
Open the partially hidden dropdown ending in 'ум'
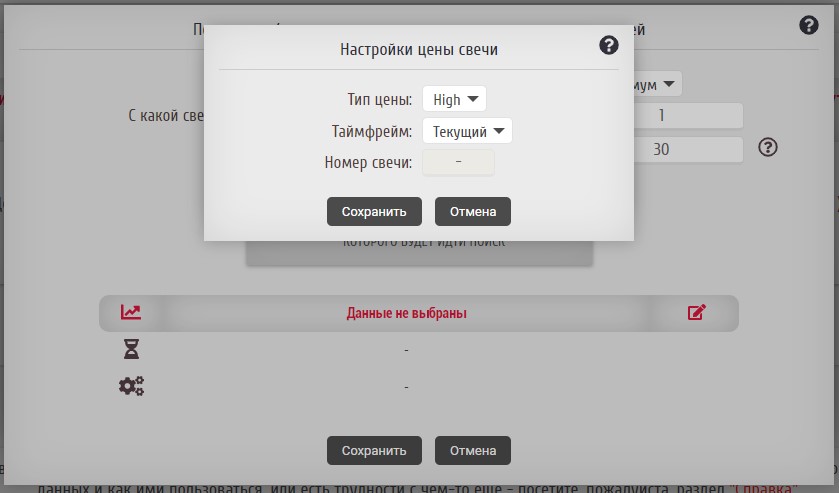coord(657,85)
